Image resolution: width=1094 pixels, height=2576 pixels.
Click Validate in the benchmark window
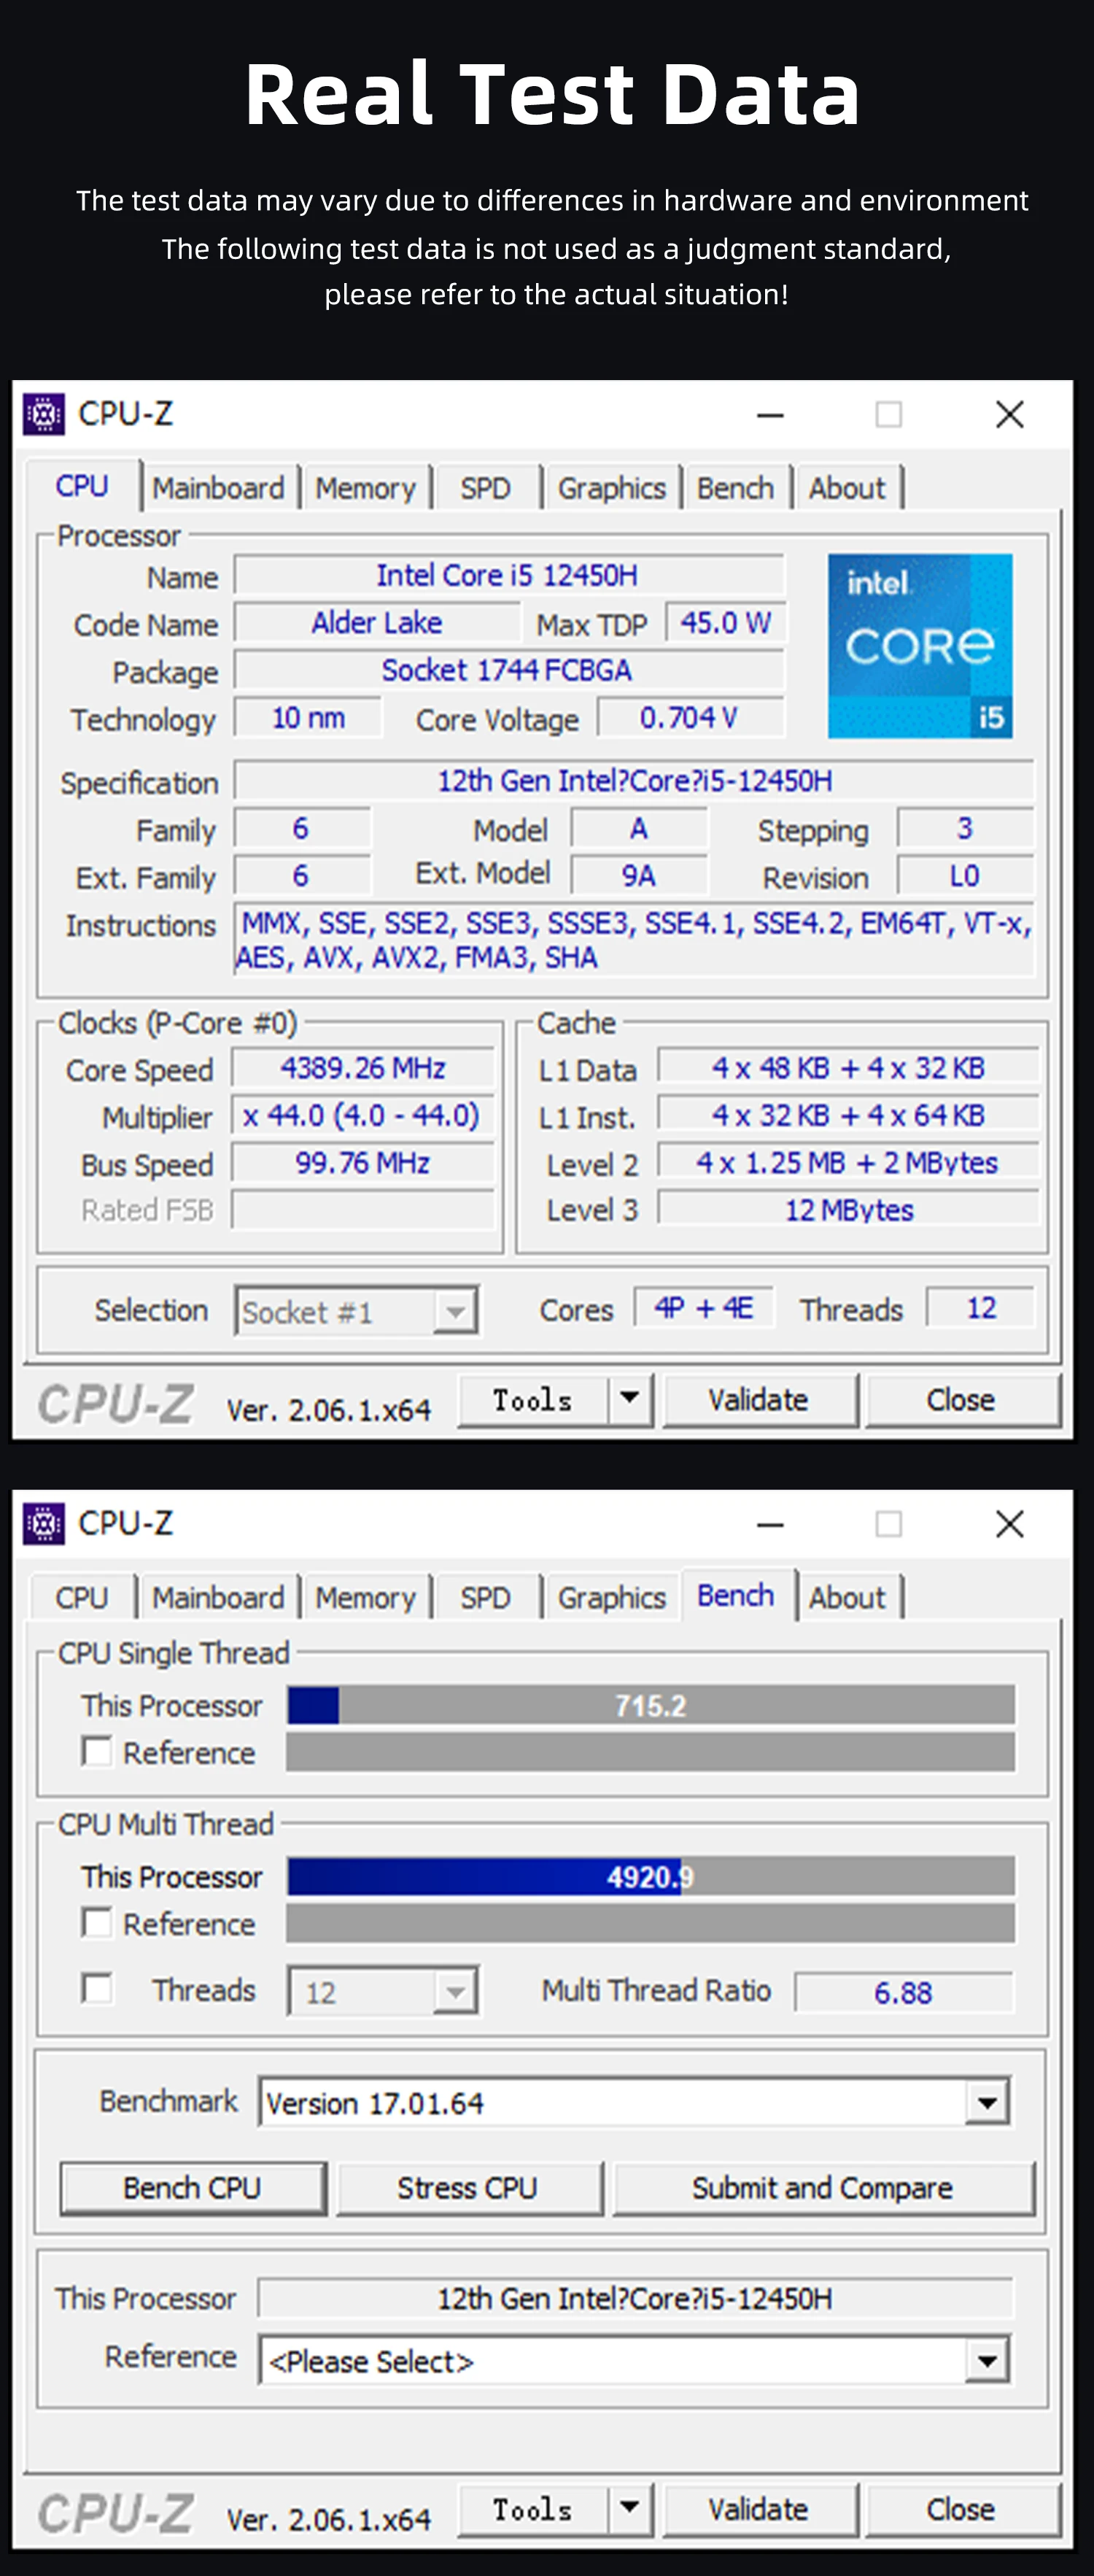(x=759, y=2509)
